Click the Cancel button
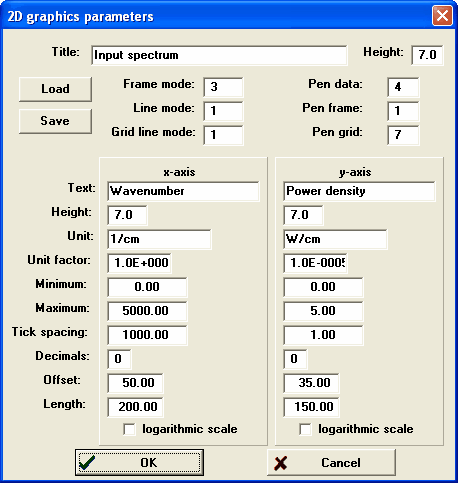458x483 pixels. pyautogui.click(x=331, y=462)
